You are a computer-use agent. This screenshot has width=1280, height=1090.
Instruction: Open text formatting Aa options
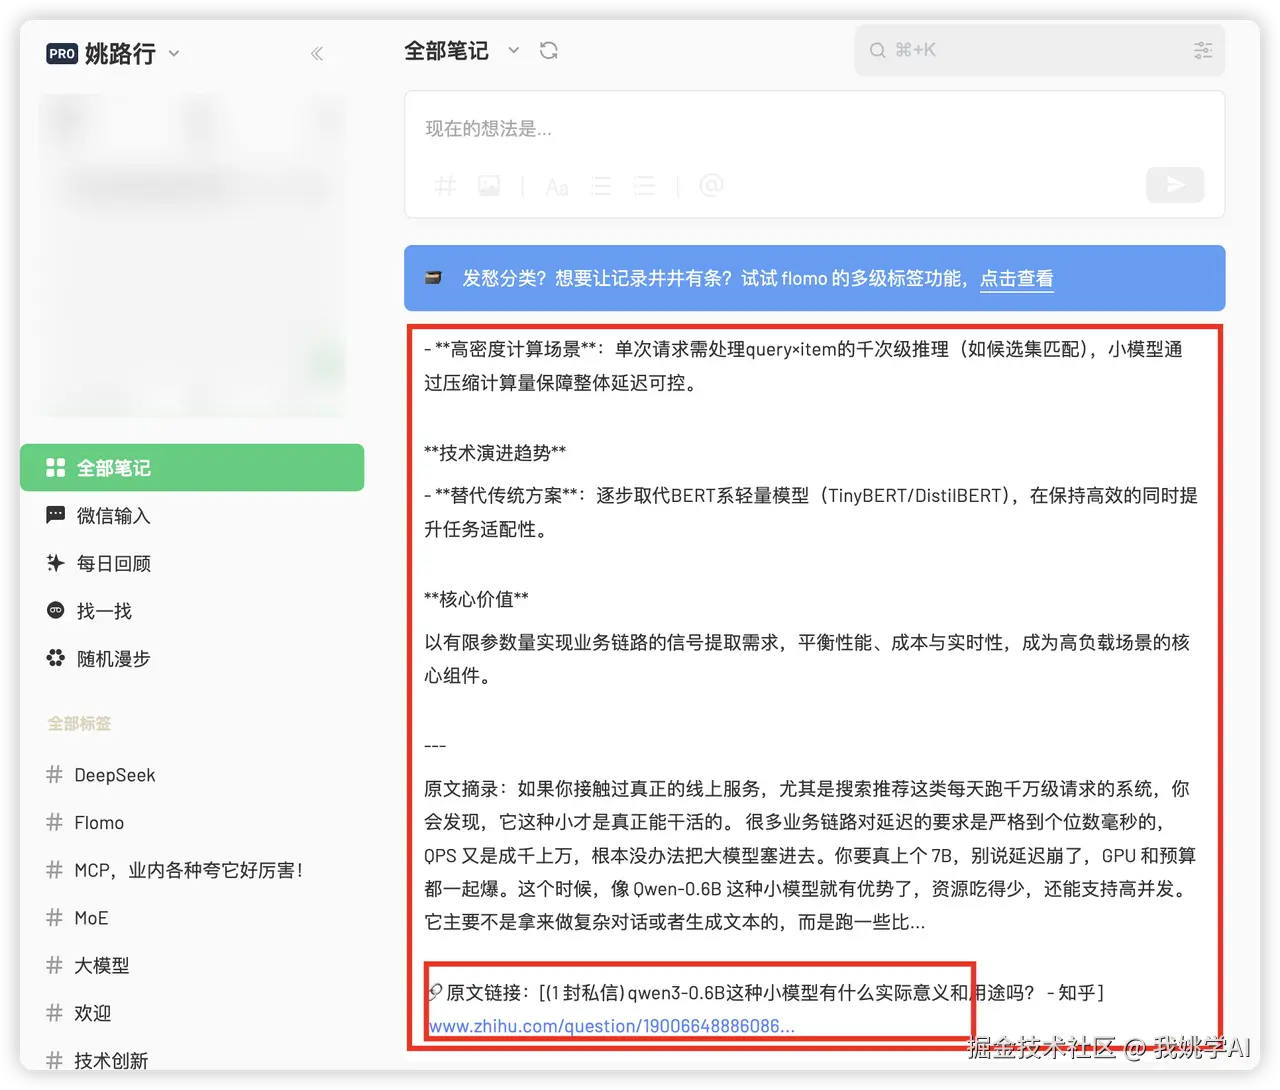click(x=557, y=186)
